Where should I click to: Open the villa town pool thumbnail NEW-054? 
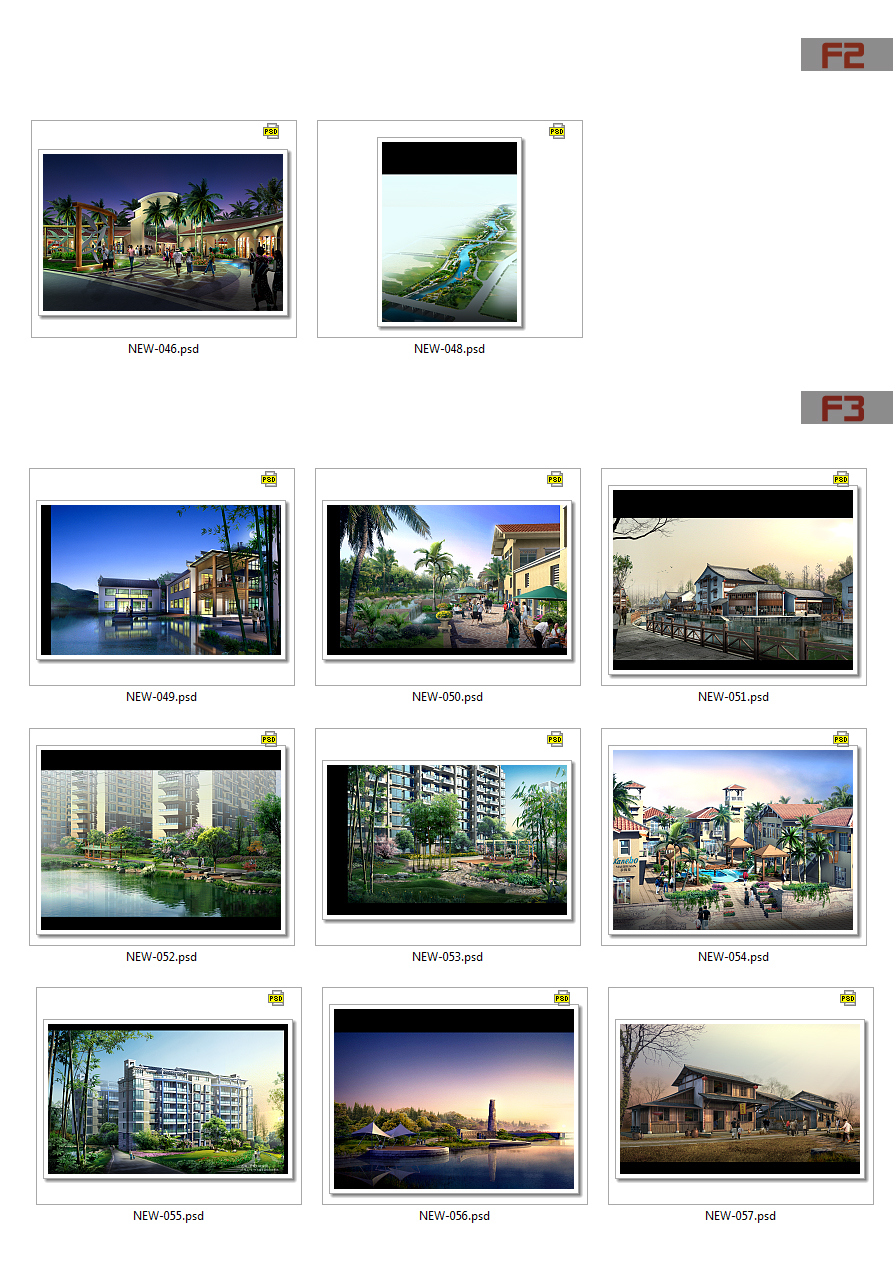tap(732, 838)
